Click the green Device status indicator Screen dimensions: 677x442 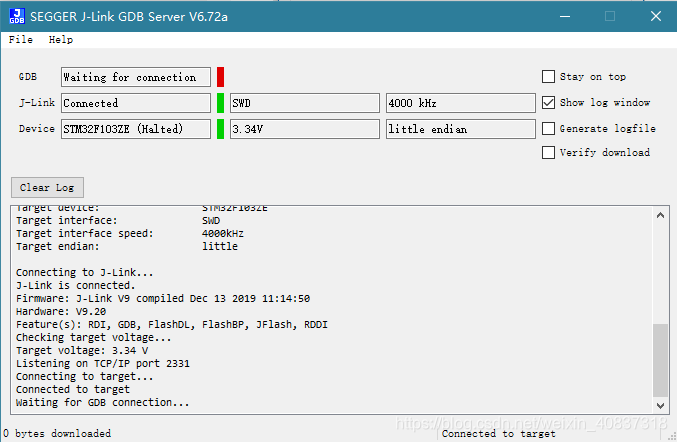221,129
